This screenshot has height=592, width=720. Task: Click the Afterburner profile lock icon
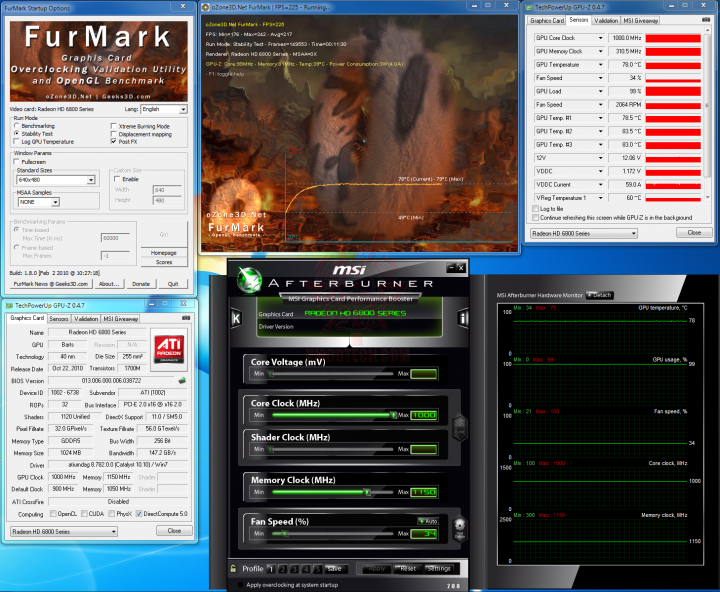click(x=233, y=569)
